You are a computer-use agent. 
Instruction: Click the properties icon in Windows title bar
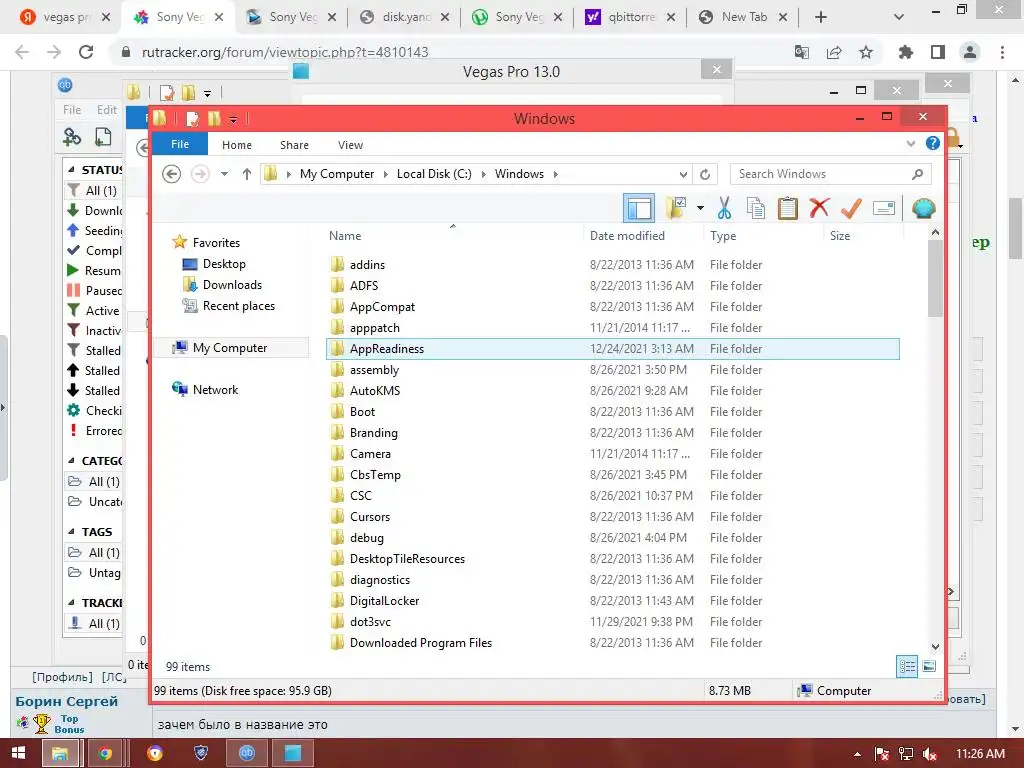(x=193, y=119)
